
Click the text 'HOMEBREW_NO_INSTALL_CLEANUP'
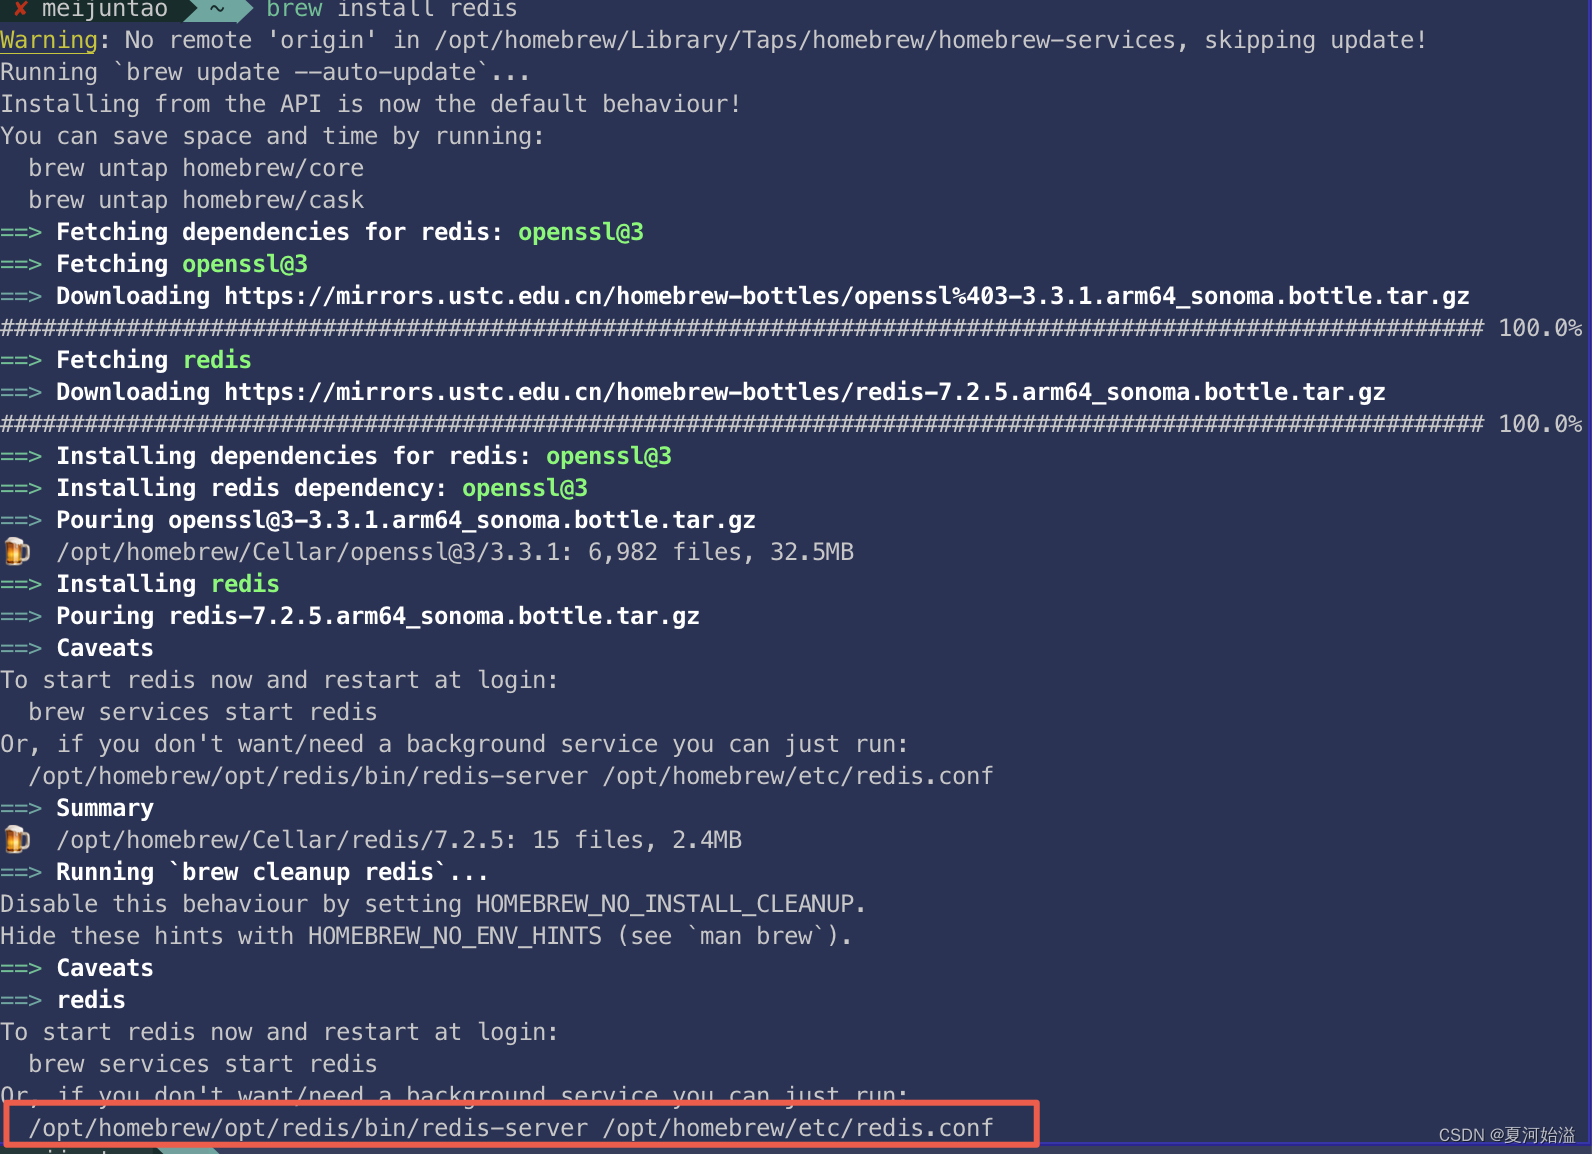[665, 904]
